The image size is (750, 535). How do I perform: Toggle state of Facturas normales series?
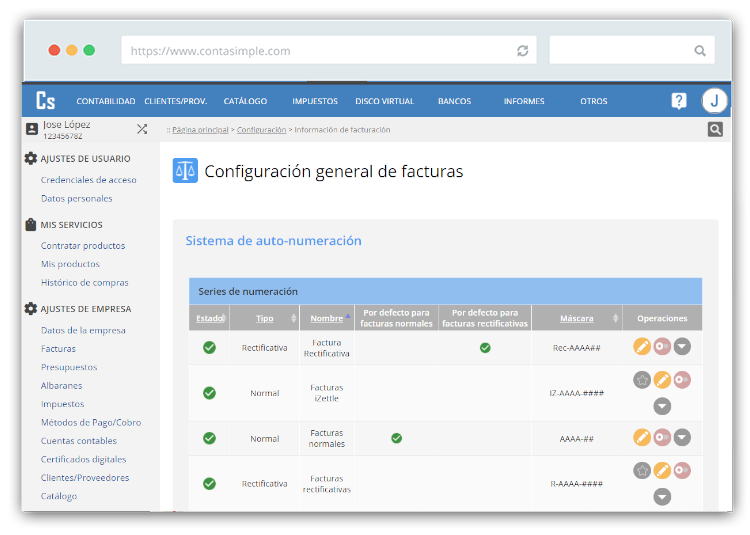click(662, 437)
